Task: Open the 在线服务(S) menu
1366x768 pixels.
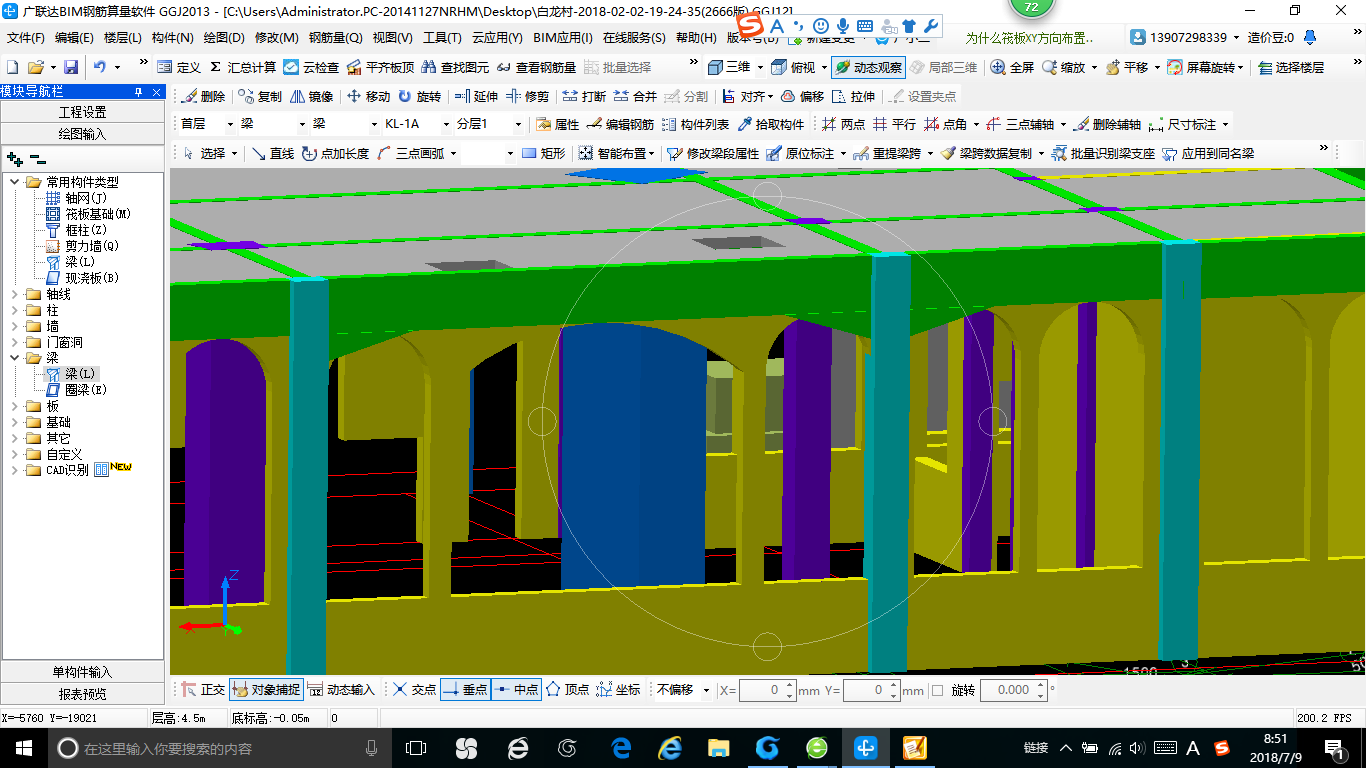Action: point(634,38)
